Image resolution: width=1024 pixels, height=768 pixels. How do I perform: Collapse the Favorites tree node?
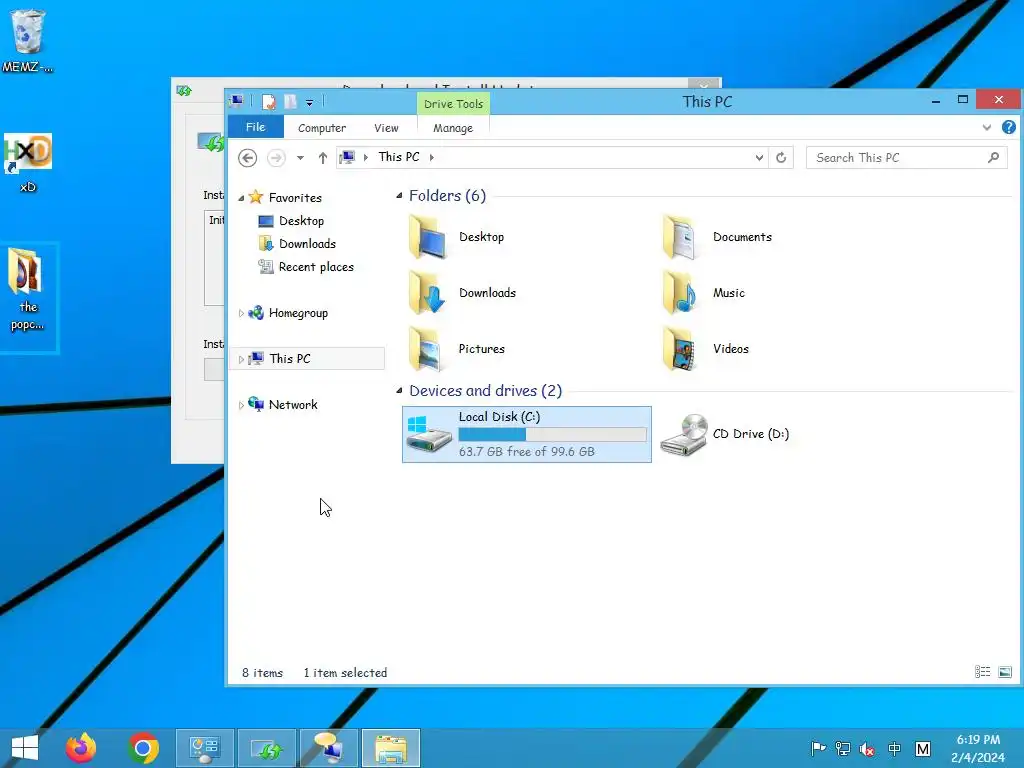point(241,198)
